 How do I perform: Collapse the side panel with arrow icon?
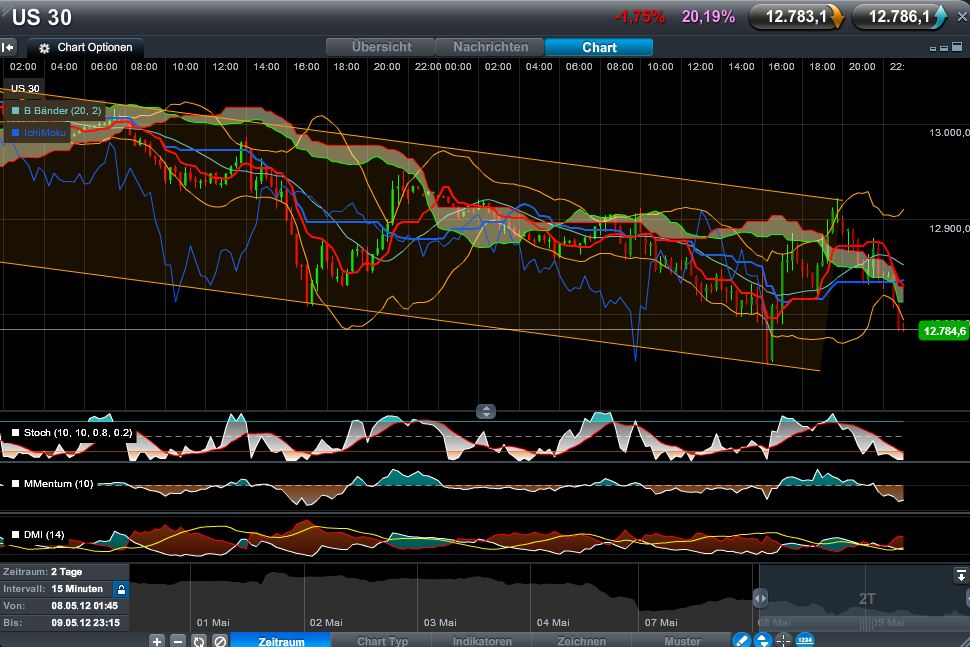(x=9, y=47)
